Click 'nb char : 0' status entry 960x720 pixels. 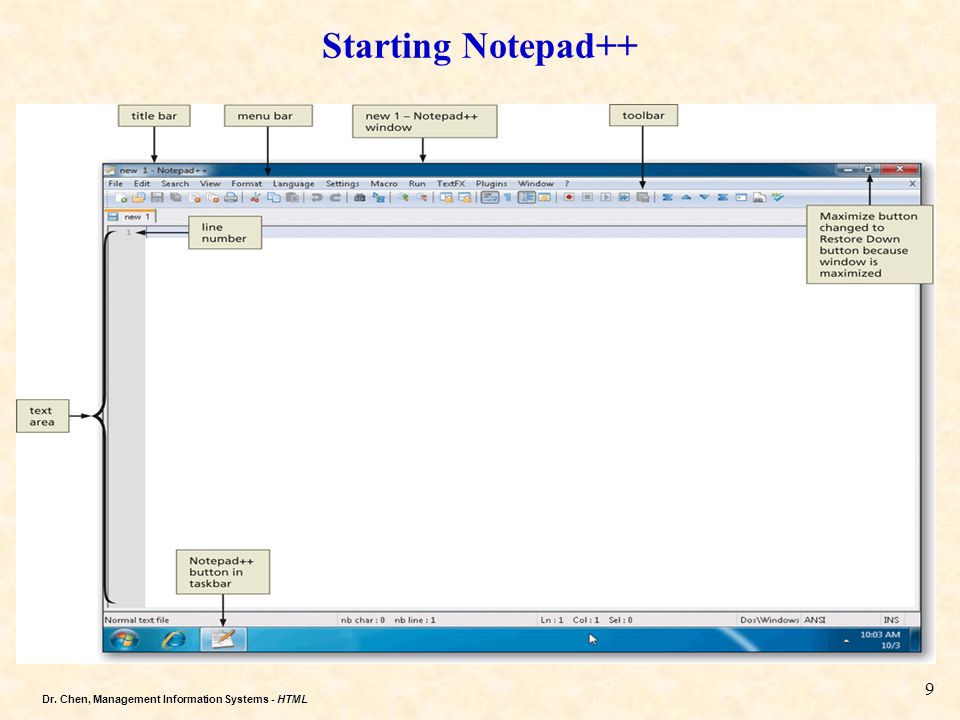pos(363,620)
